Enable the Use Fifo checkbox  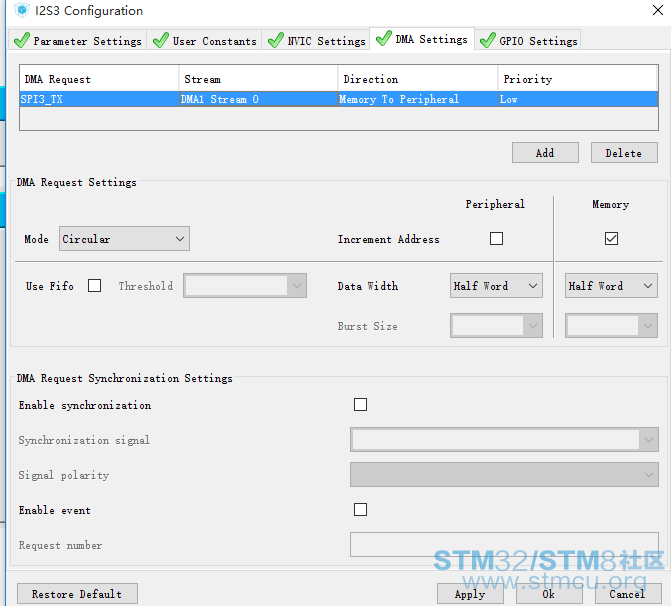tap(94, 285)
